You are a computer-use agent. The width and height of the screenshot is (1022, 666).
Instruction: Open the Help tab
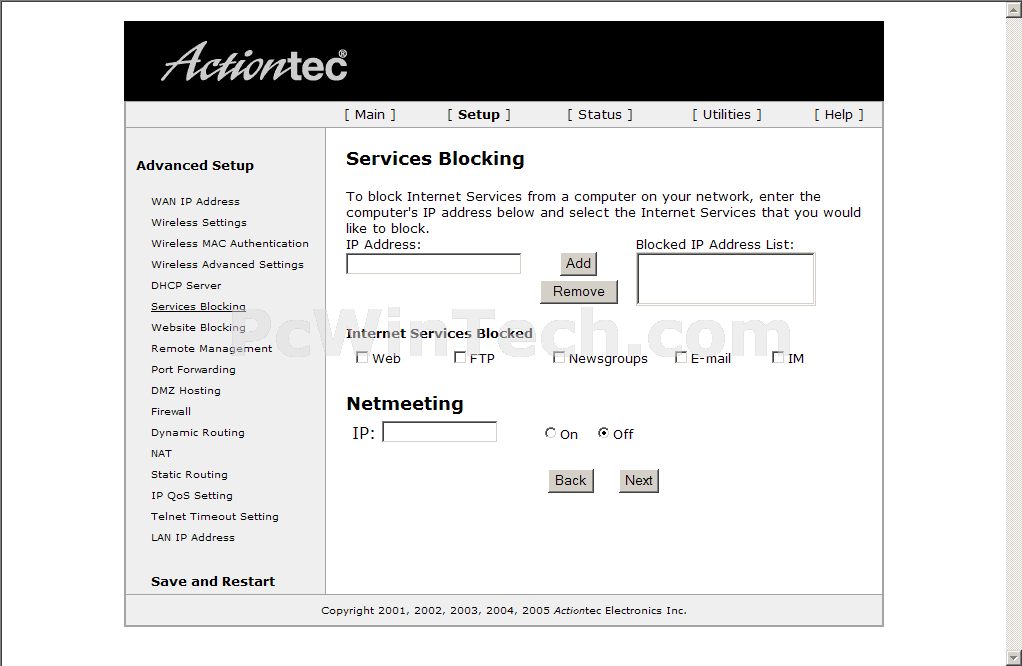(x=838, y=115)
